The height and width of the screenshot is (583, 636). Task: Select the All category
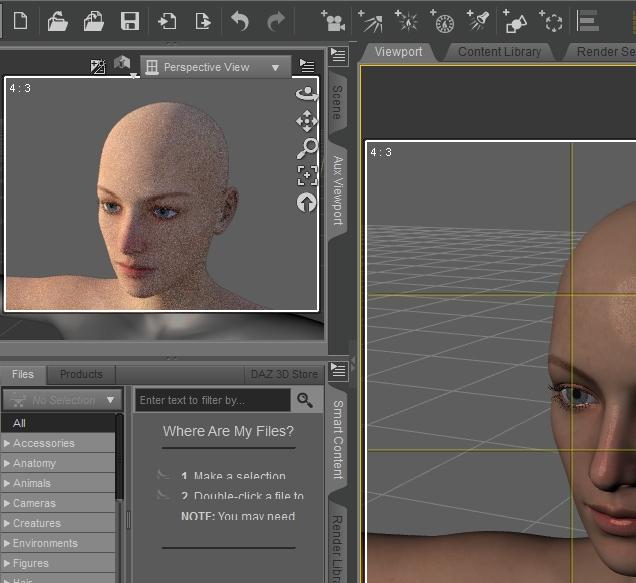(x=58, y=423)
